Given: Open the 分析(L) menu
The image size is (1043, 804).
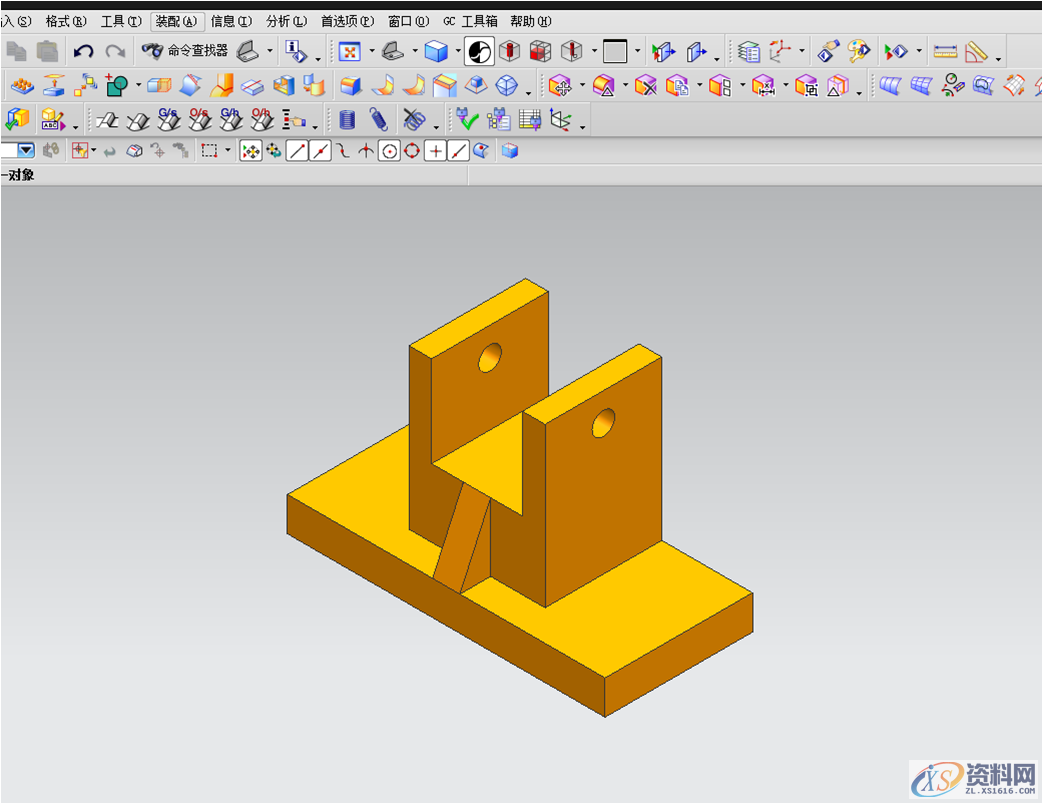Looking at the screenshot, I should coord(286,21).
